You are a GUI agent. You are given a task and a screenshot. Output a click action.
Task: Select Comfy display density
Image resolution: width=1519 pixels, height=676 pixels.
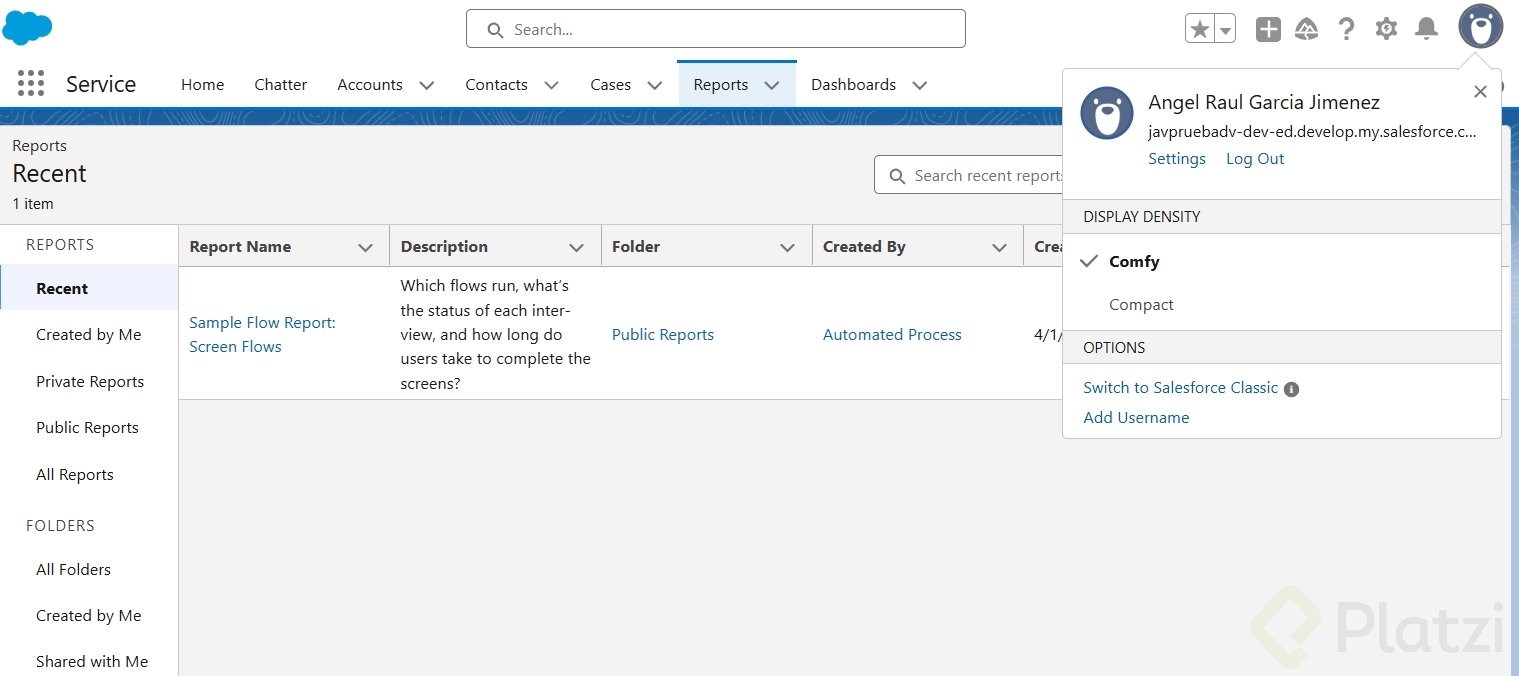point(1134,262)
